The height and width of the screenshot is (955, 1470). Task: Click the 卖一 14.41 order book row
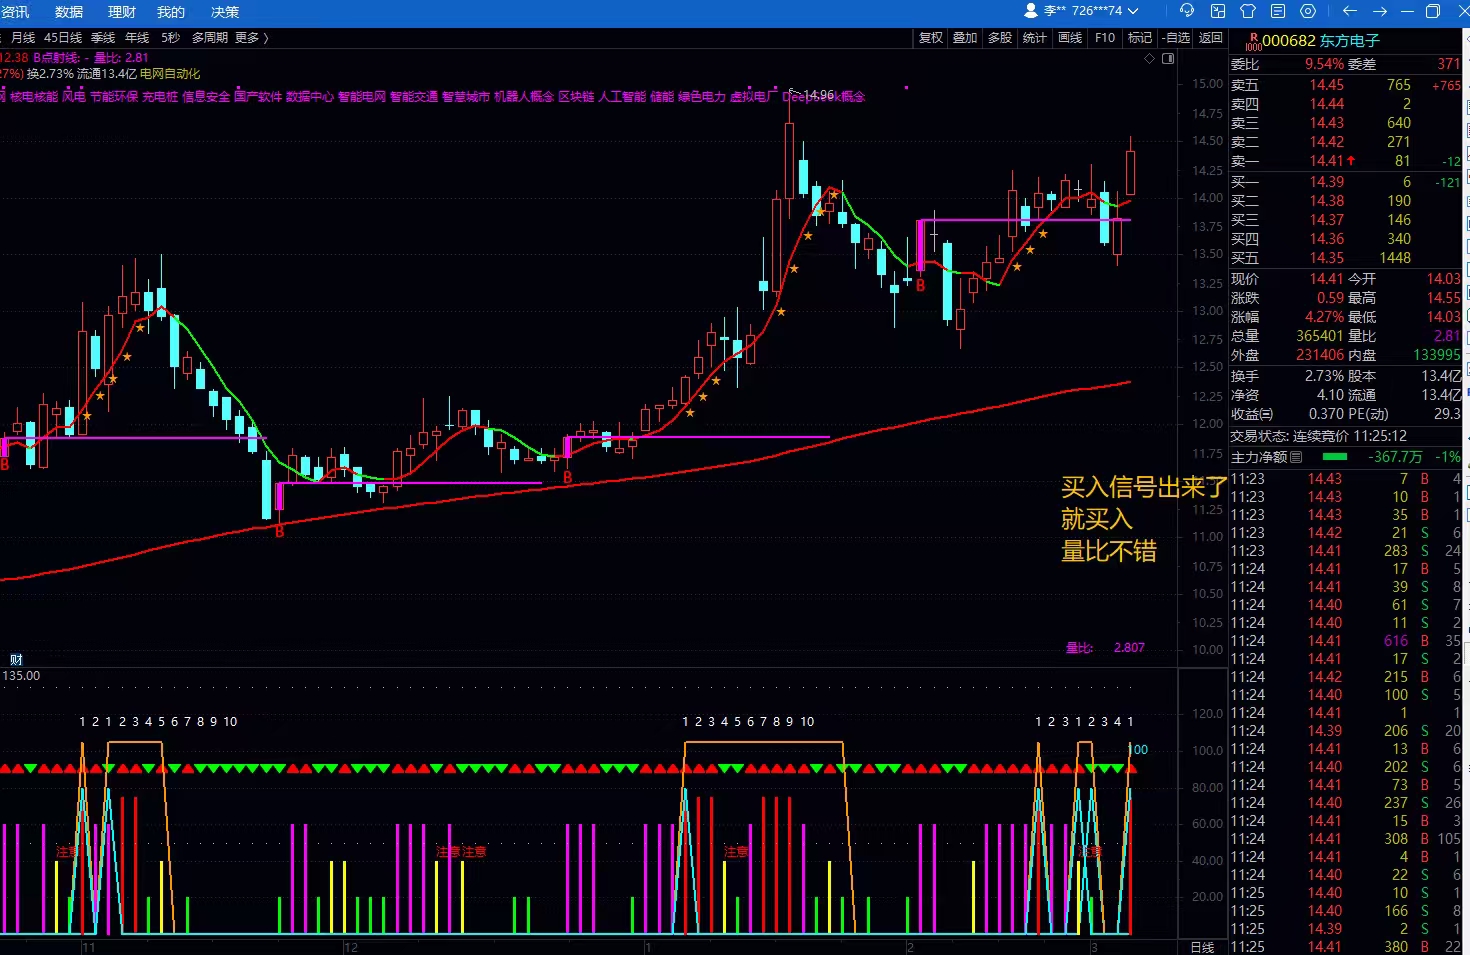pyautogui.click(x=1345, y=161)
